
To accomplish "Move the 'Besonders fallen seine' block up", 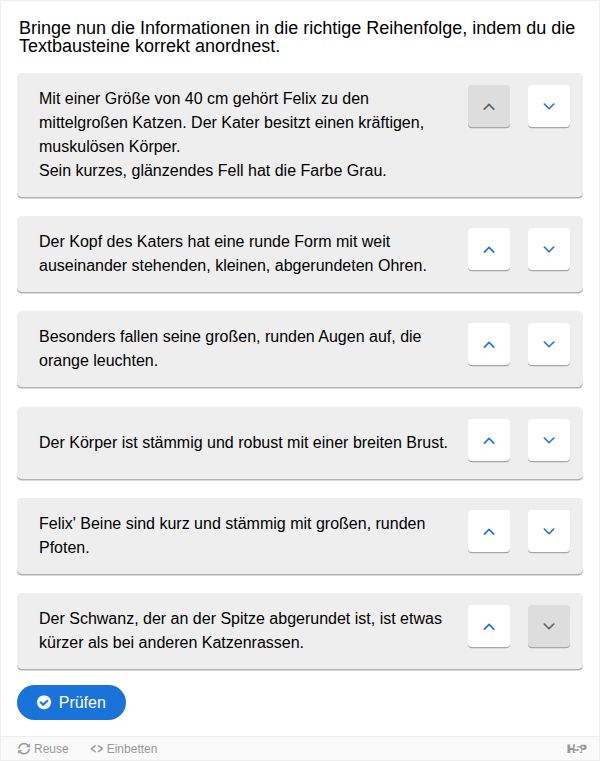I will (489, 344).
